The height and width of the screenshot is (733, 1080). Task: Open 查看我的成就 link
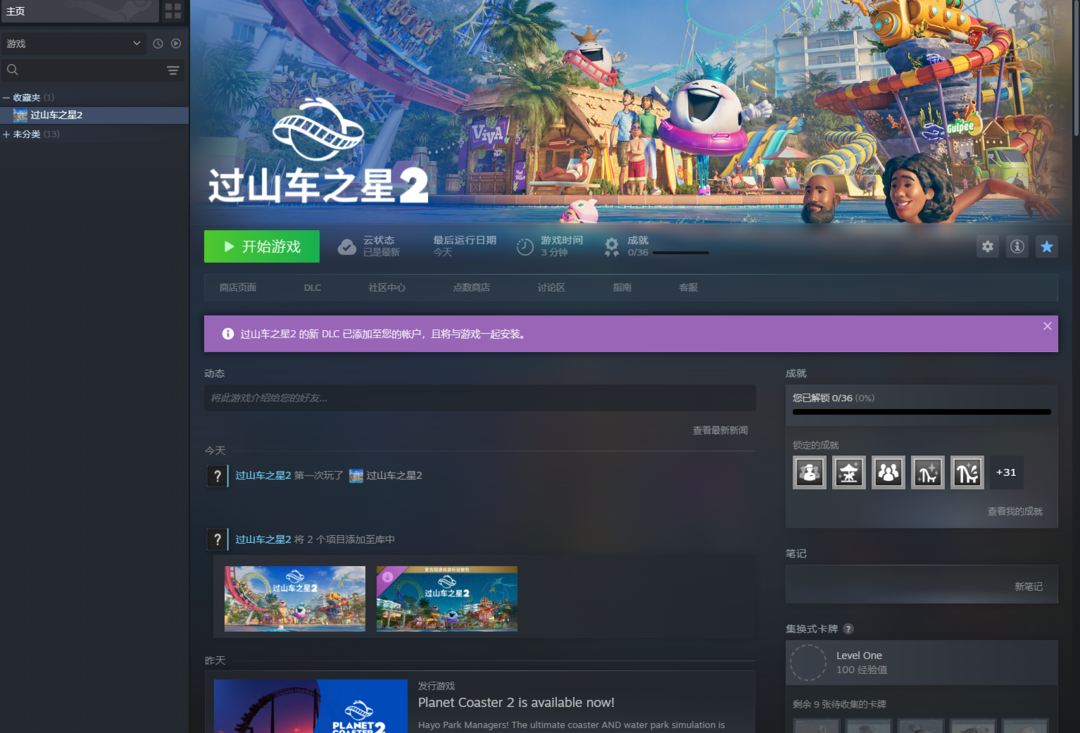point(1015,512)
